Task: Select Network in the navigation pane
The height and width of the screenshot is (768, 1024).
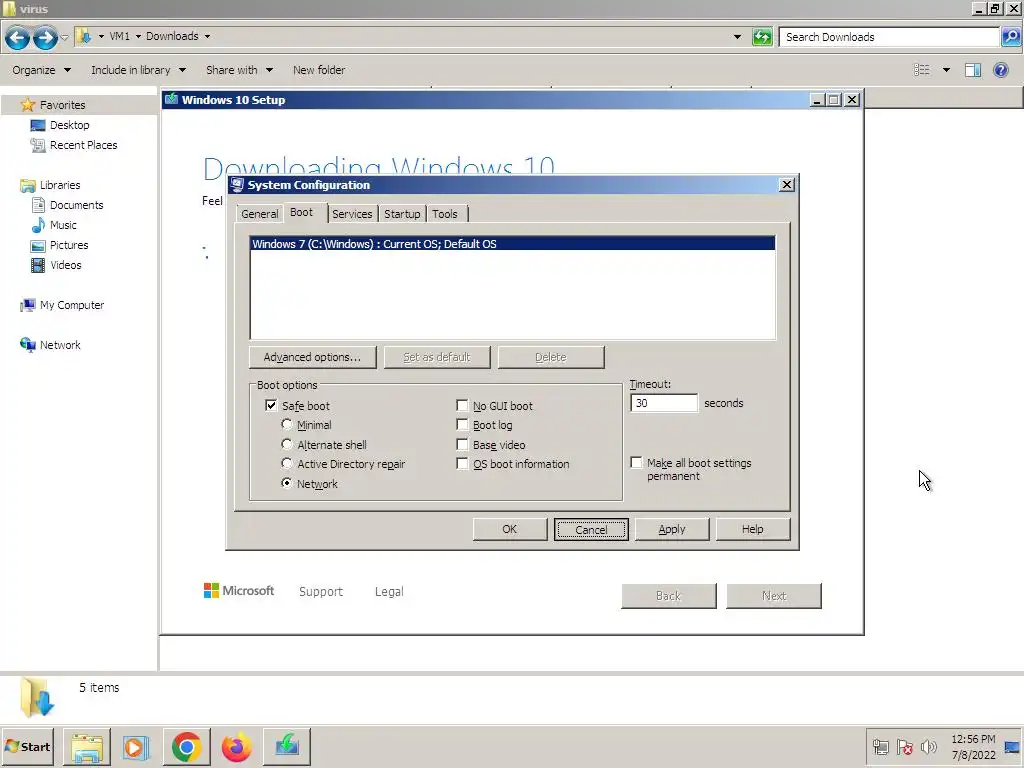Action: click(x=60, y=345)
